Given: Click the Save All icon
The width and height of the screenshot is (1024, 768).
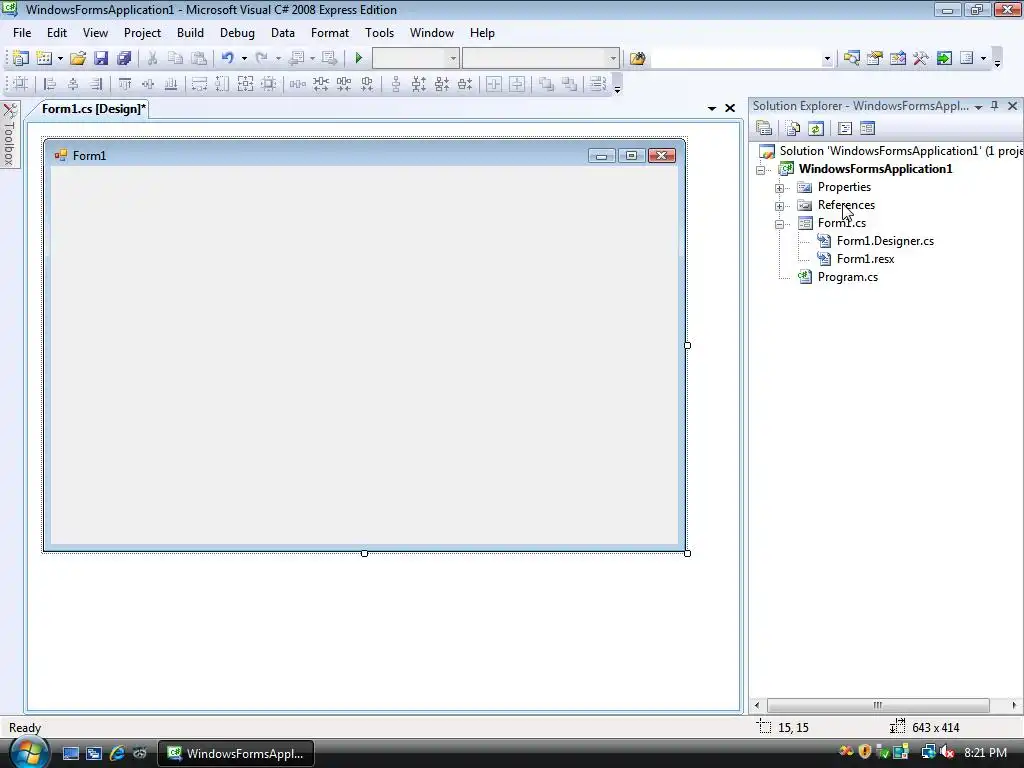Looking at the screenshot, I should coord(123,58).
